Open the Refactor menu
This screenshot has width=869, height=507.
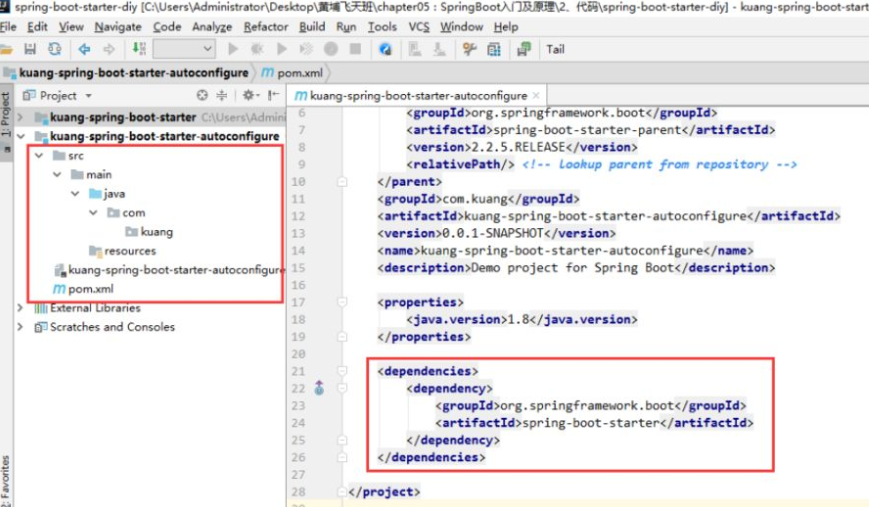coord(266,27)
